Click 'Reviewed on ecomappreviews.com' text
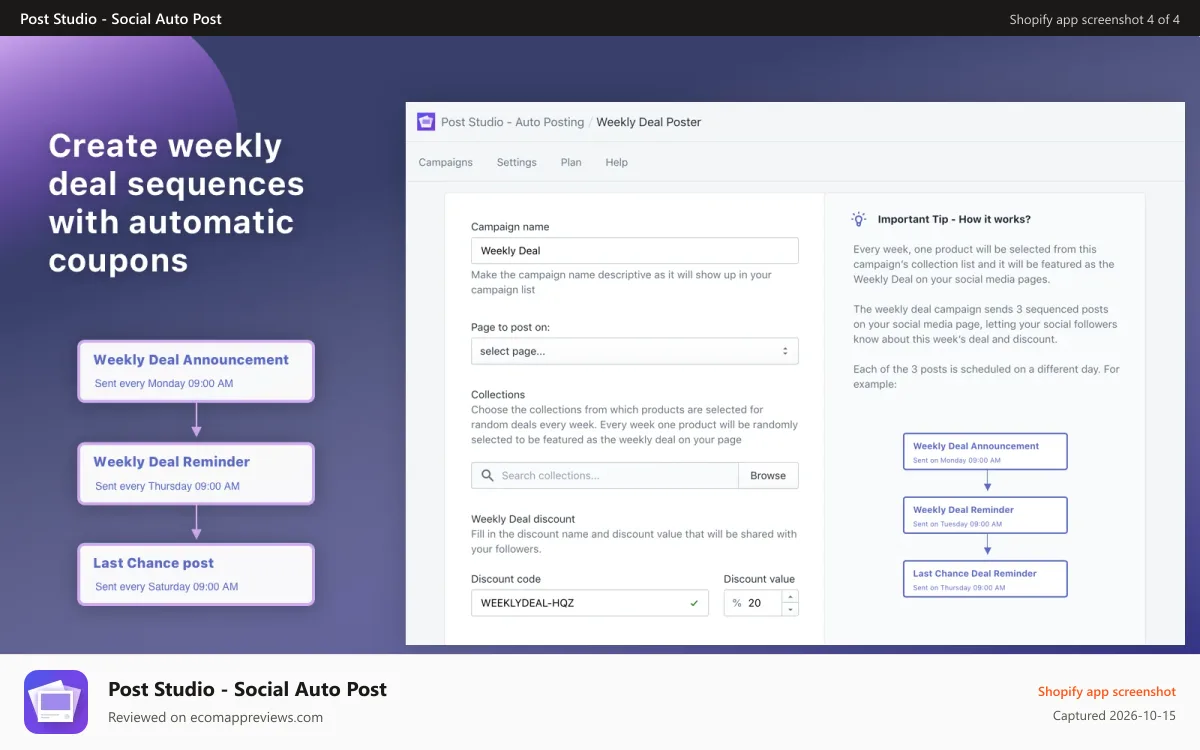Image resolution: width=1200 pixels, height=750 pixels. 215,717
